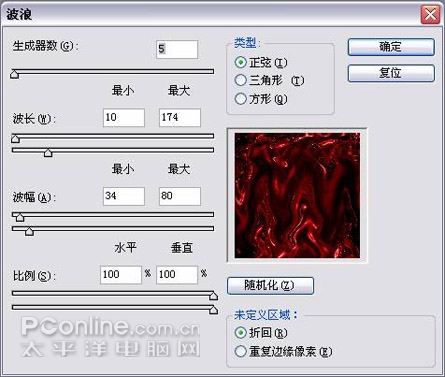Screen dimensions: 445x377
Task: Click the 比例 vertical input showing 100
Action: [x=177, y=275]
